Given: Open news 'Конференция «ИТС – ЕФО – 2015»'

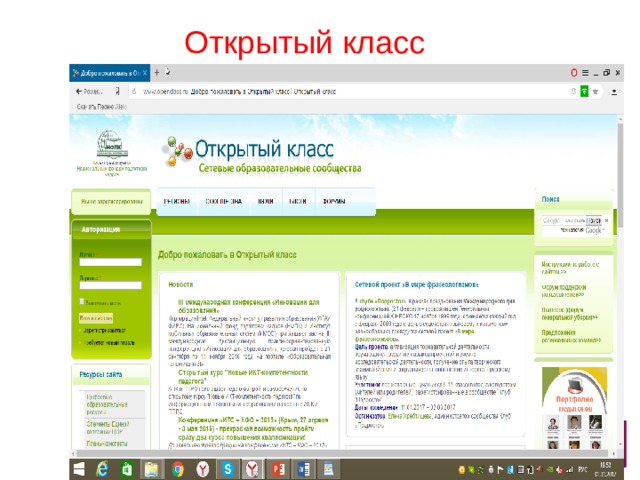Looking at the screenshot, I should [253, 429].
